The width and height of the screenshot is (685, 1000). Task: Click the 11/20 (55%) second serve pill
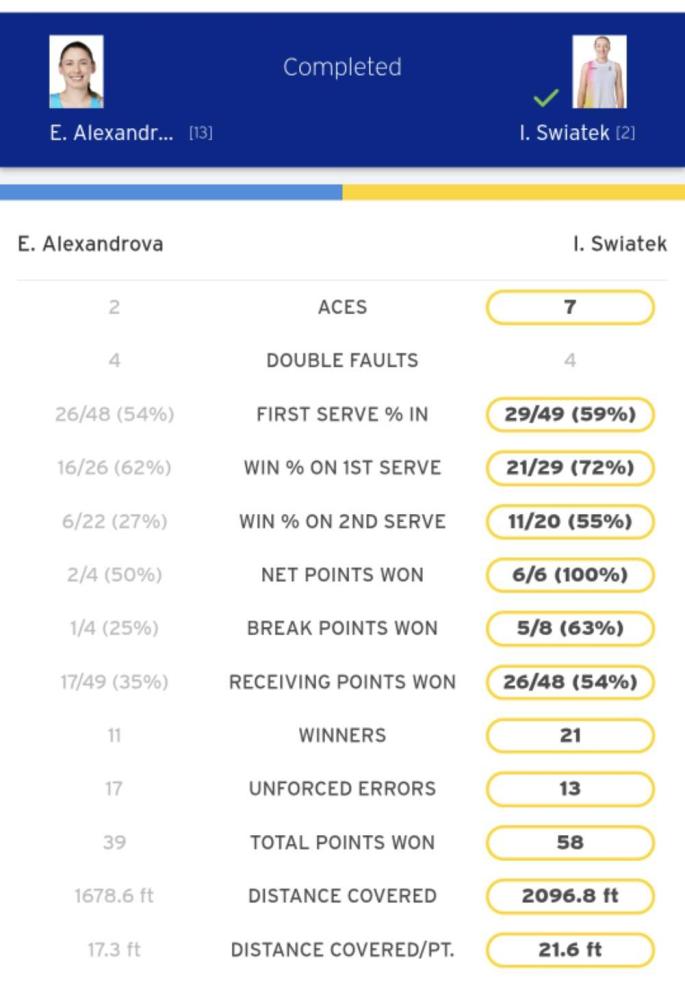point(570,522)
